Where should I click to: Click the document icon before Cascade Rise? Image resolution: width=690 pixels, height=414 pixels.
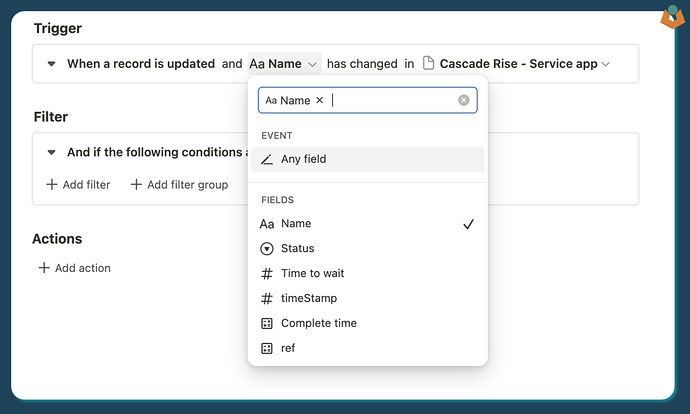coord(428,64)
